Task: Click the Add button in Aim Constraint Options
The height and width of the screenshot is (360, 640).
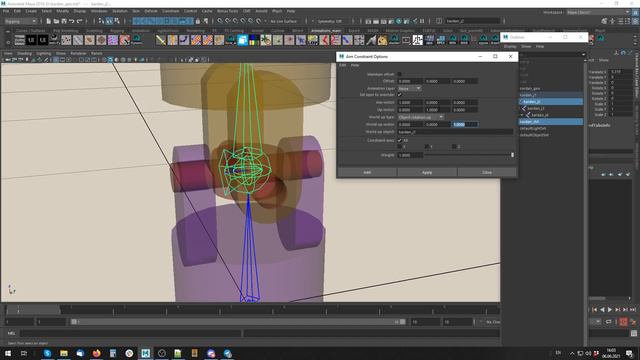Action: click(367, 172)
